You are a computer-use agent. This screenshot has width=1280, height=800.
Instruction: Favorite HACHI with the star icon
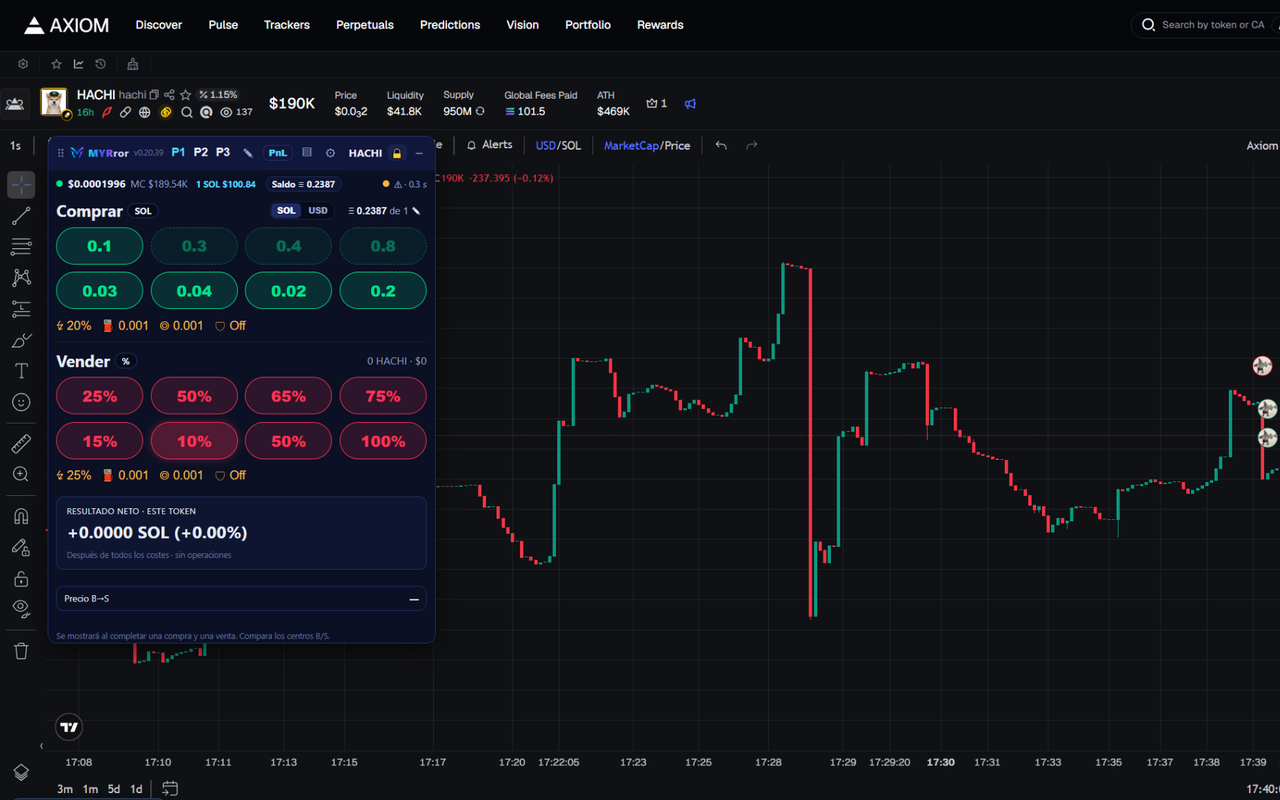[x=185, y=95]
